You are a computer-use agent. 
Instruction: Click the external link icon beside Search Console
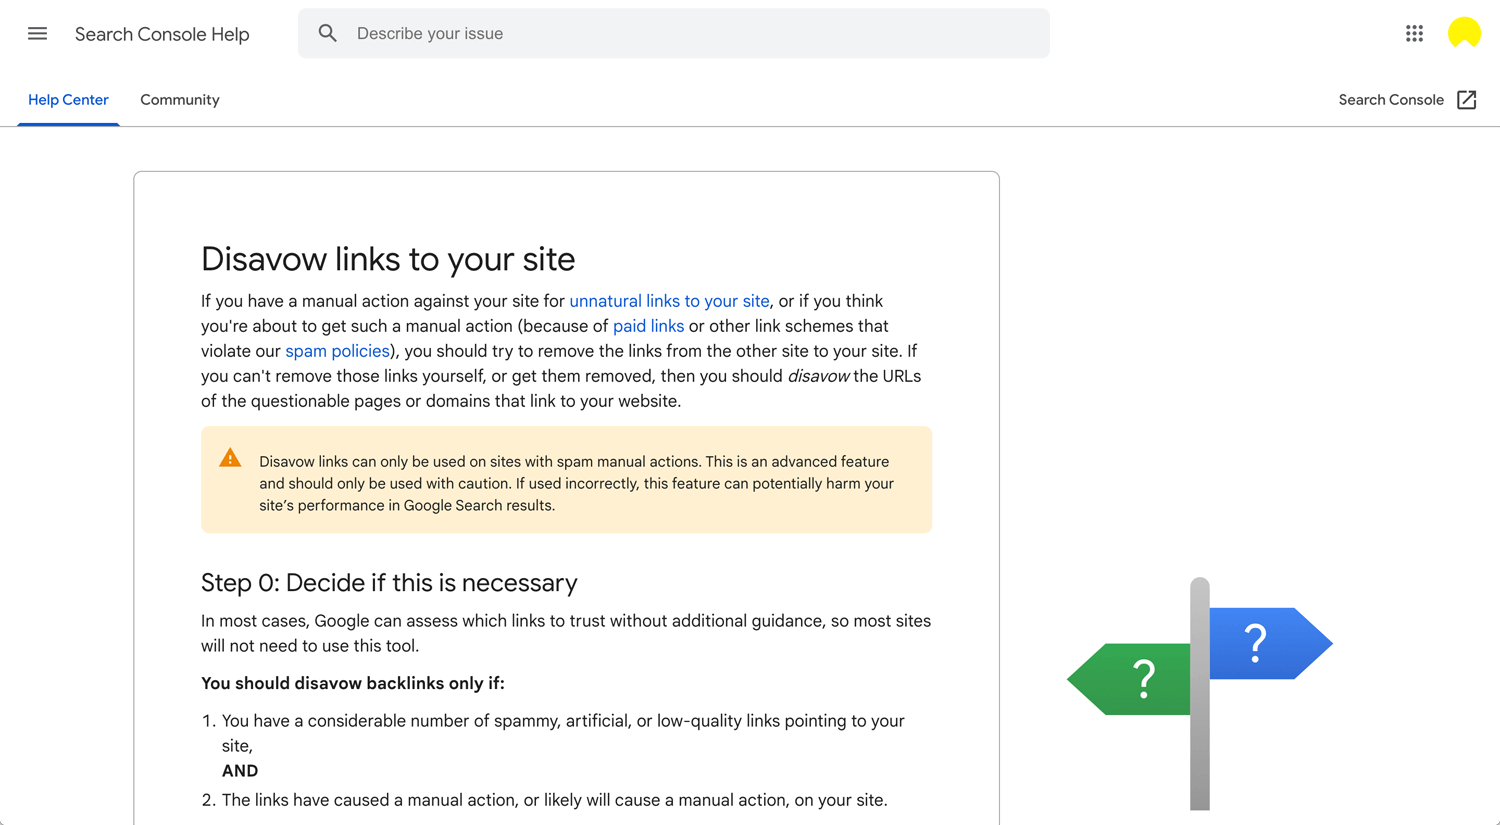[x=1467, y=100]
